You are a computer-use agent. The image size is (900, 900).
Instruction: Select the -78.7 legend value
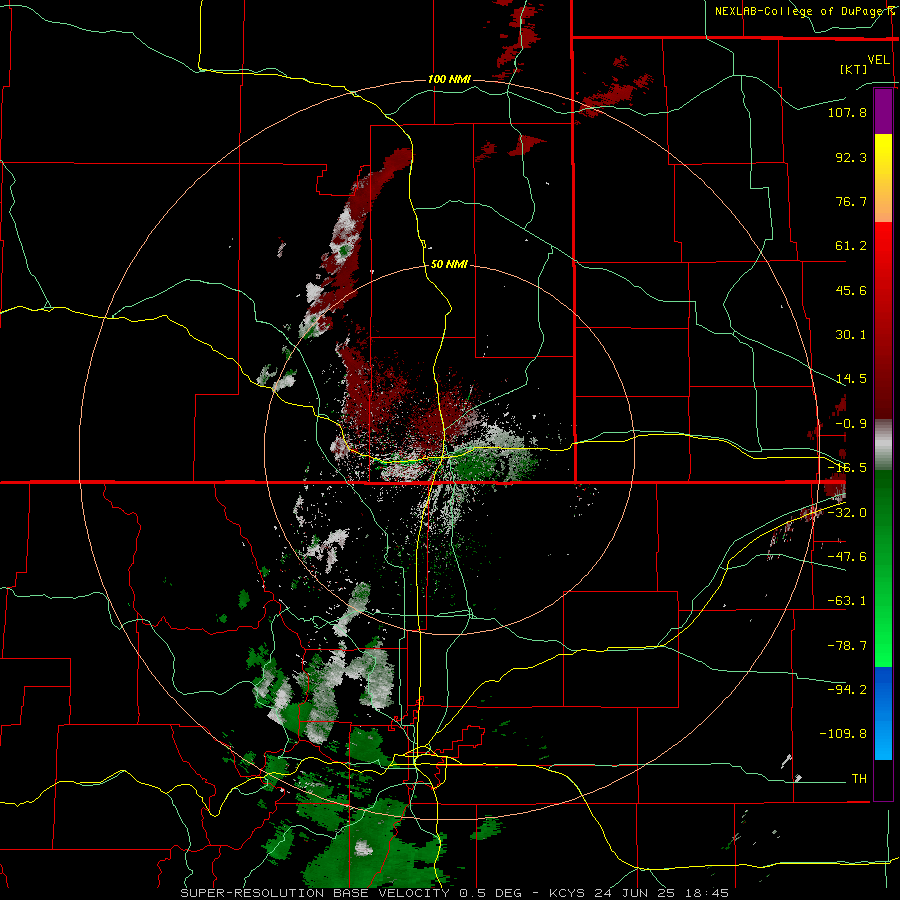pos(847,646)
